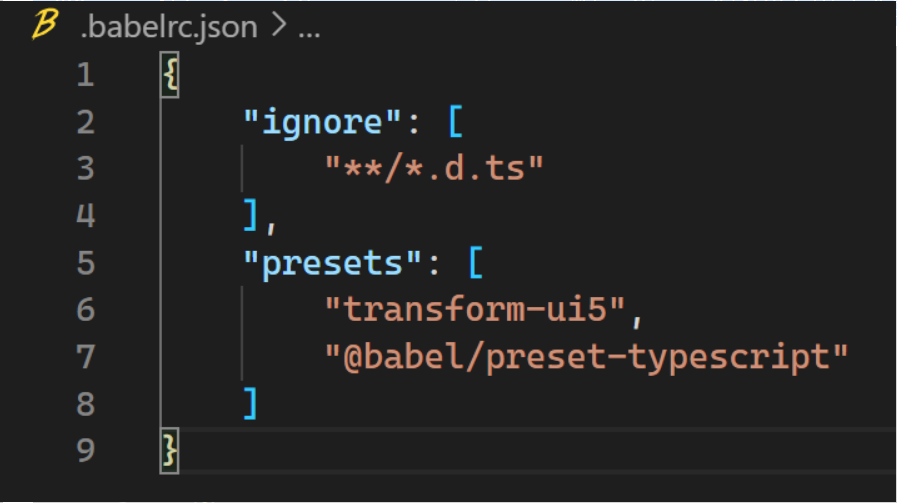The height and width of the screenshot is (503, 897).
Task: Click the "@babel/preset-typescript" string
Action: [x=586, y=356]
